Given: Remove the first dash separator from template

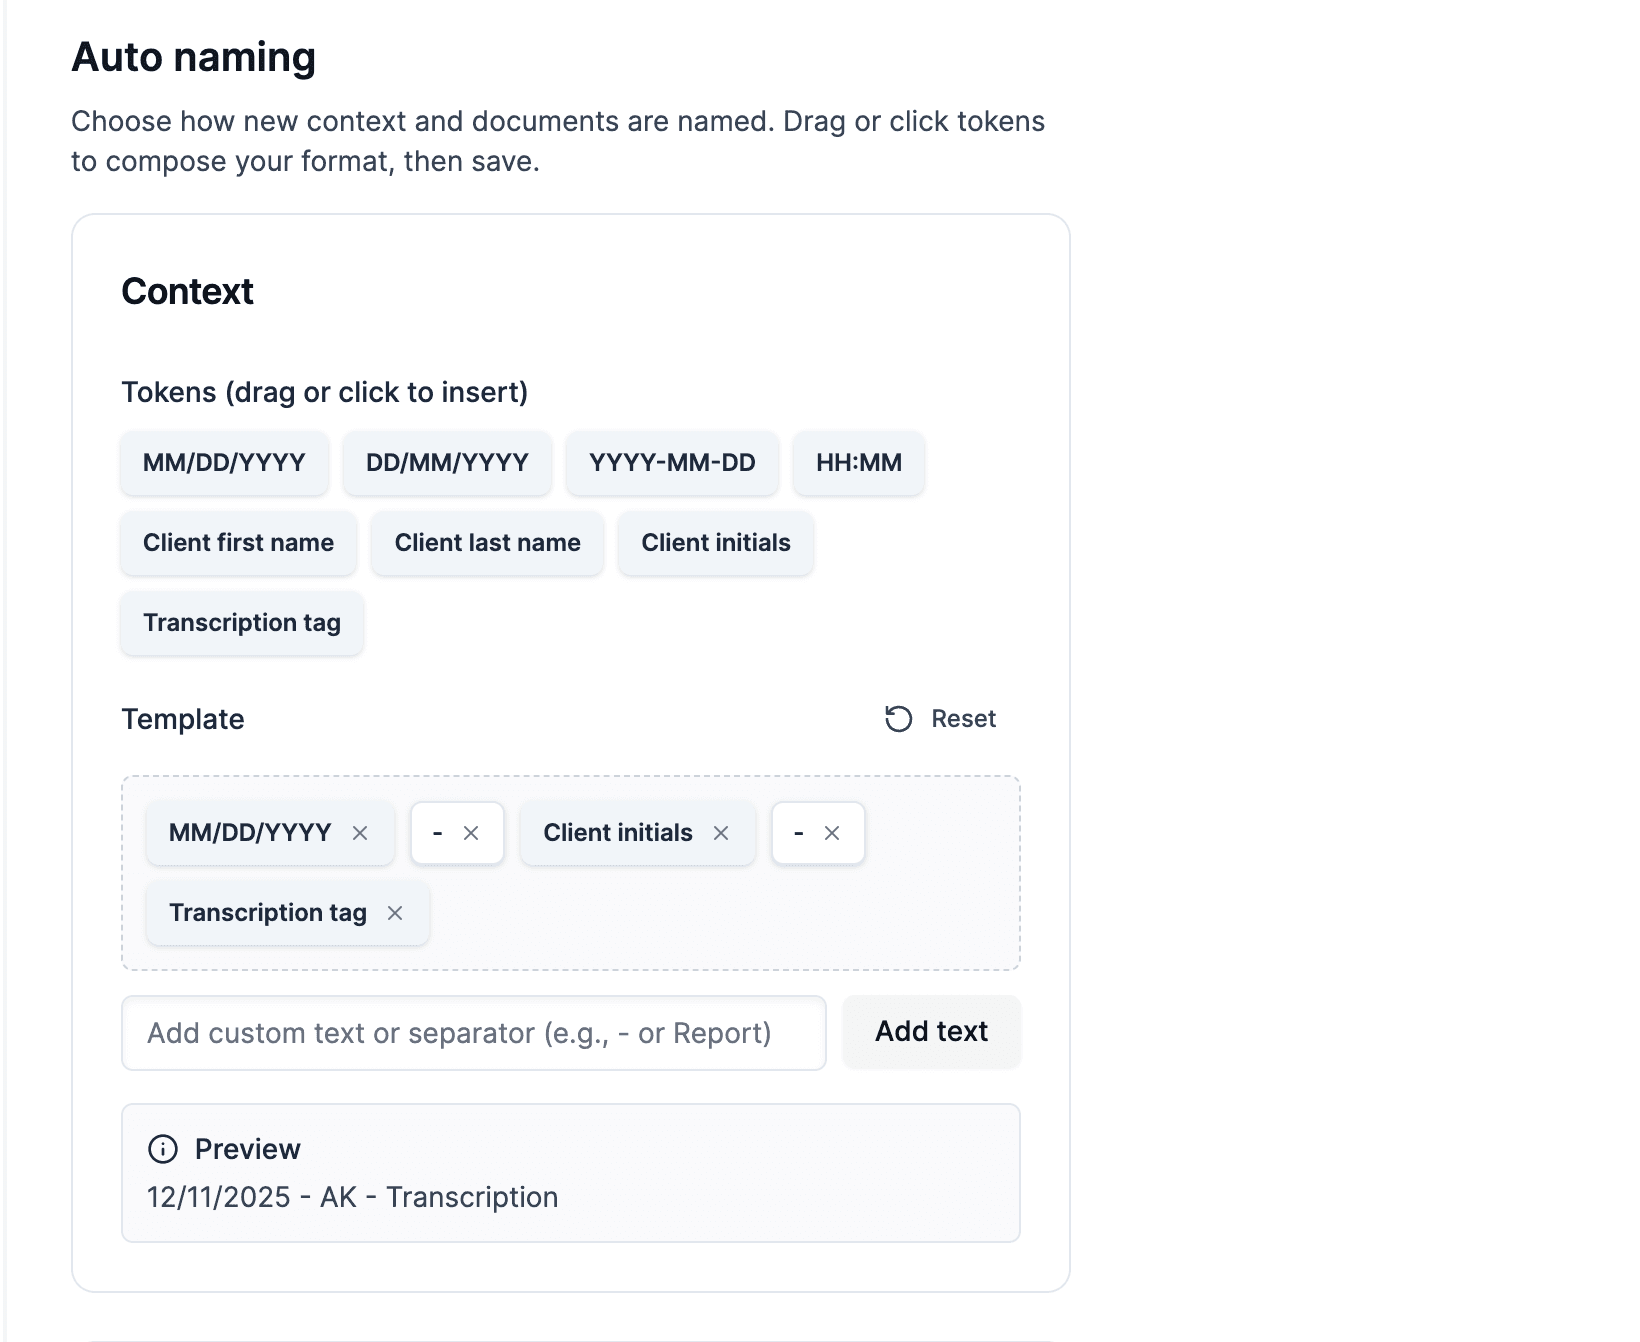Looking at the screenshot, I should (471, 833).
